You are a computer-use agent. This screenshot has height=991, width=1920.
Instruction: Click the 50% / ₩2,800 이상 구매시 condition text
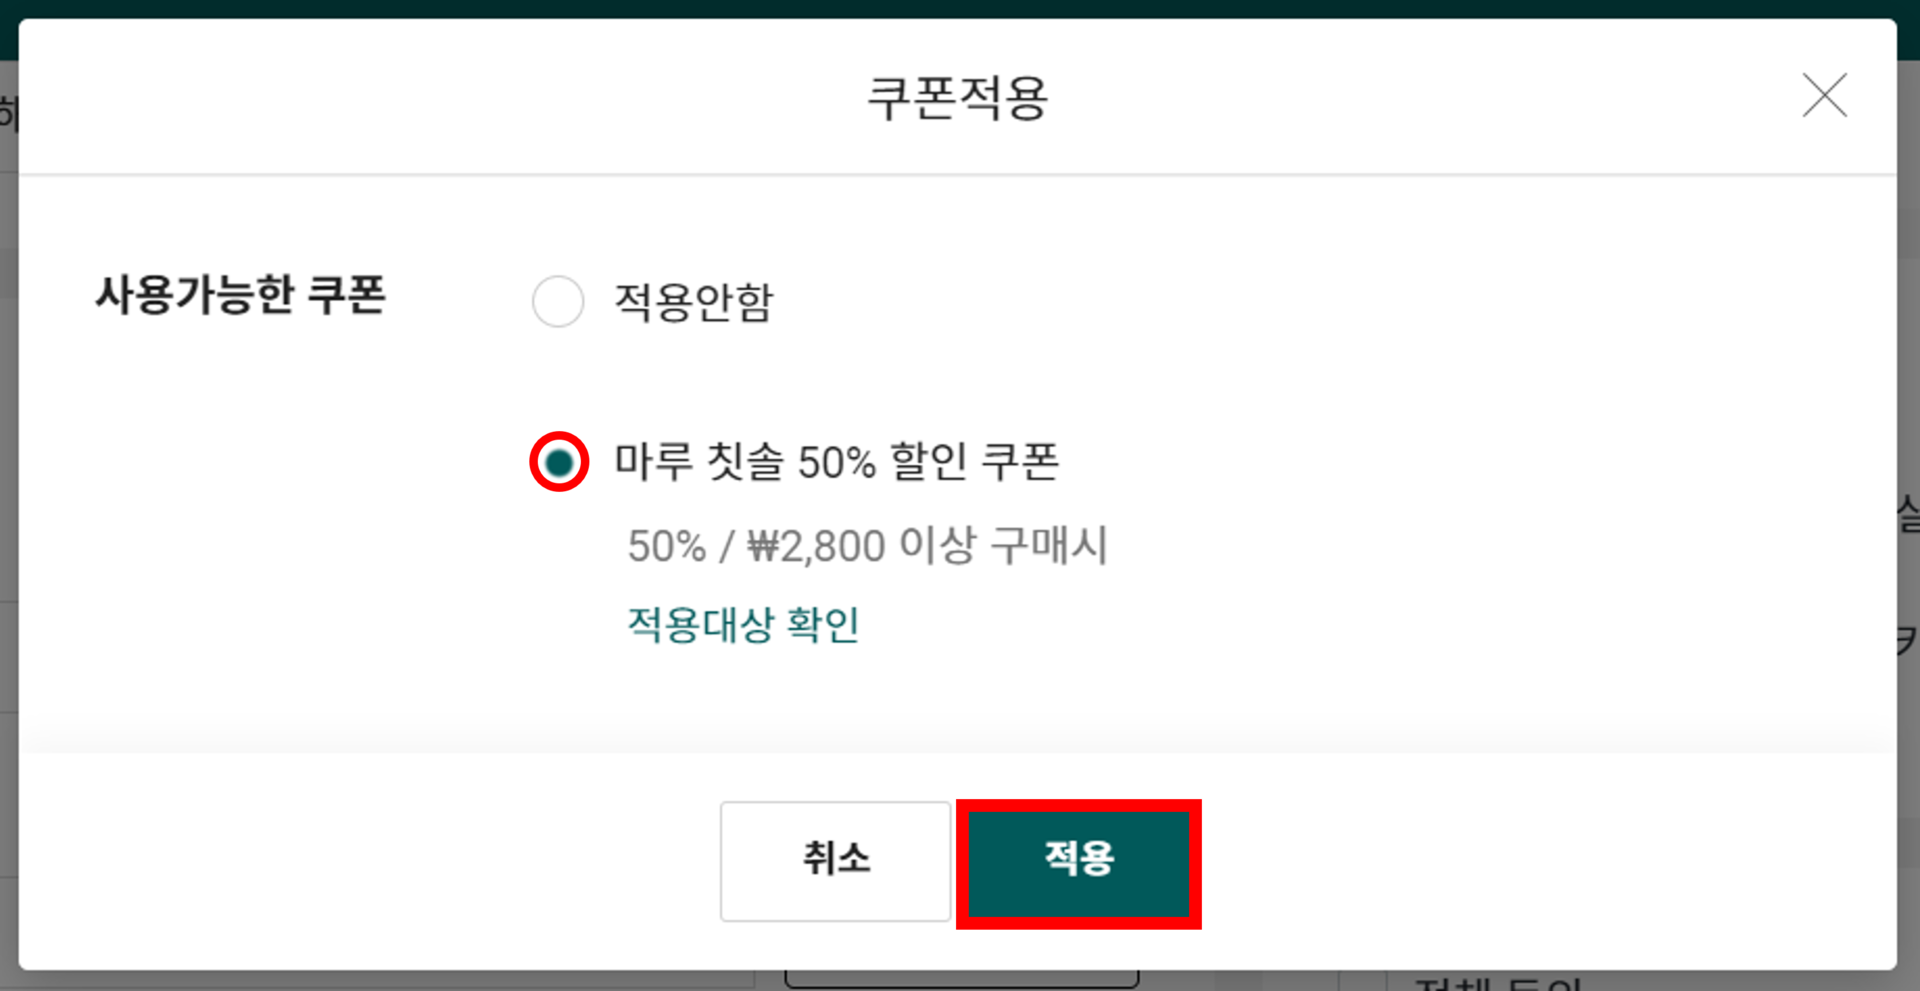[868, 546]
